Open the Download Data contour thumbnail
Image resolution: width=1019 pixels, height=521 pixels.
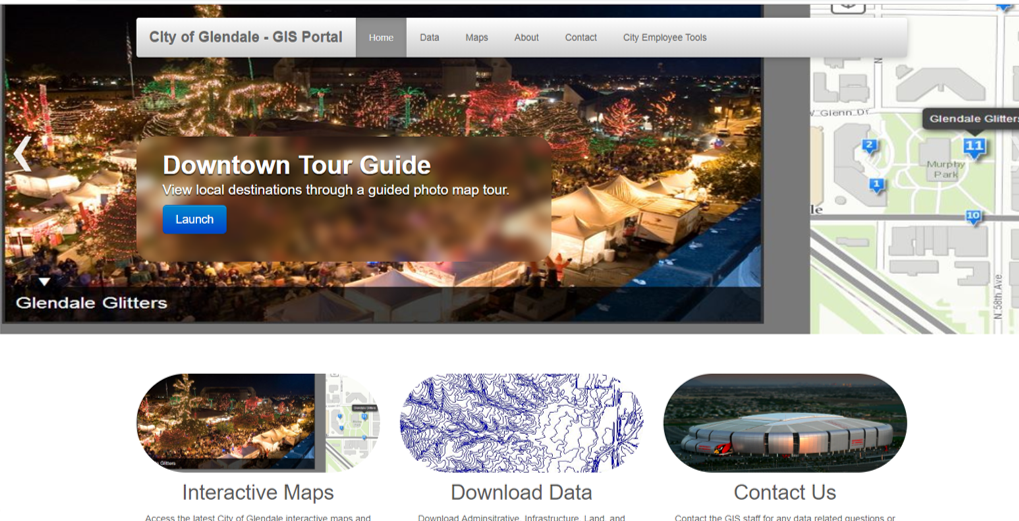[x=521, y=422]
